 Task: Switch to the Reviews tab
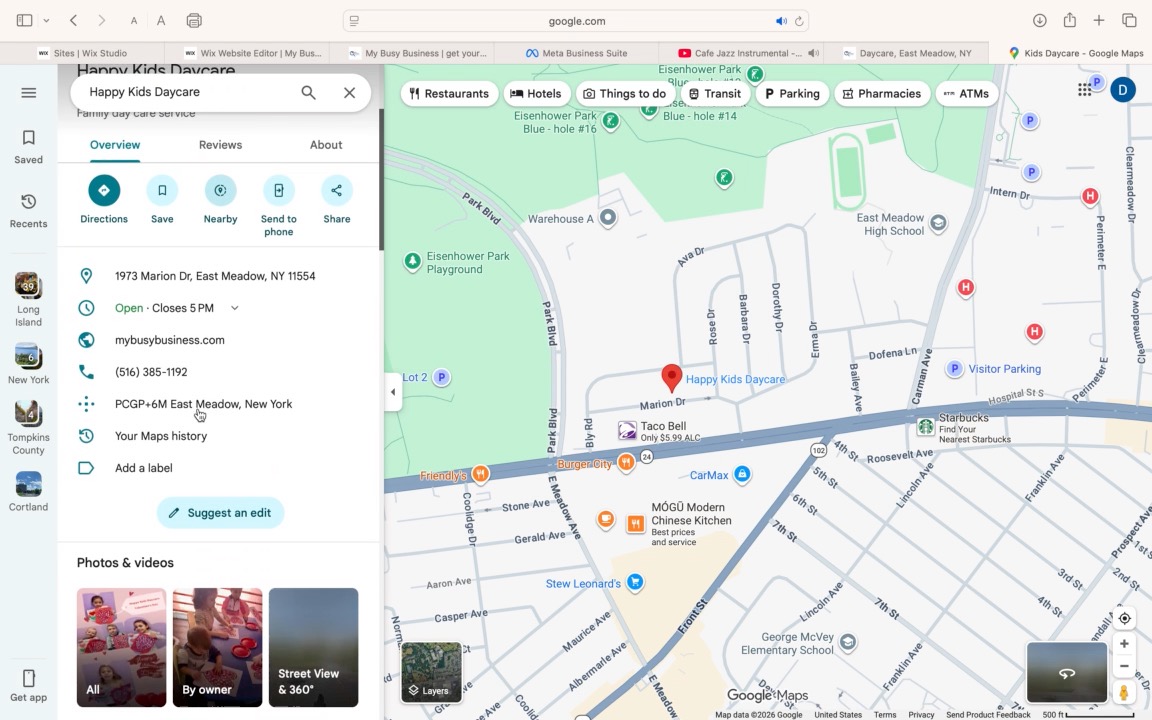pyautogui.click(x=220, y=145)
